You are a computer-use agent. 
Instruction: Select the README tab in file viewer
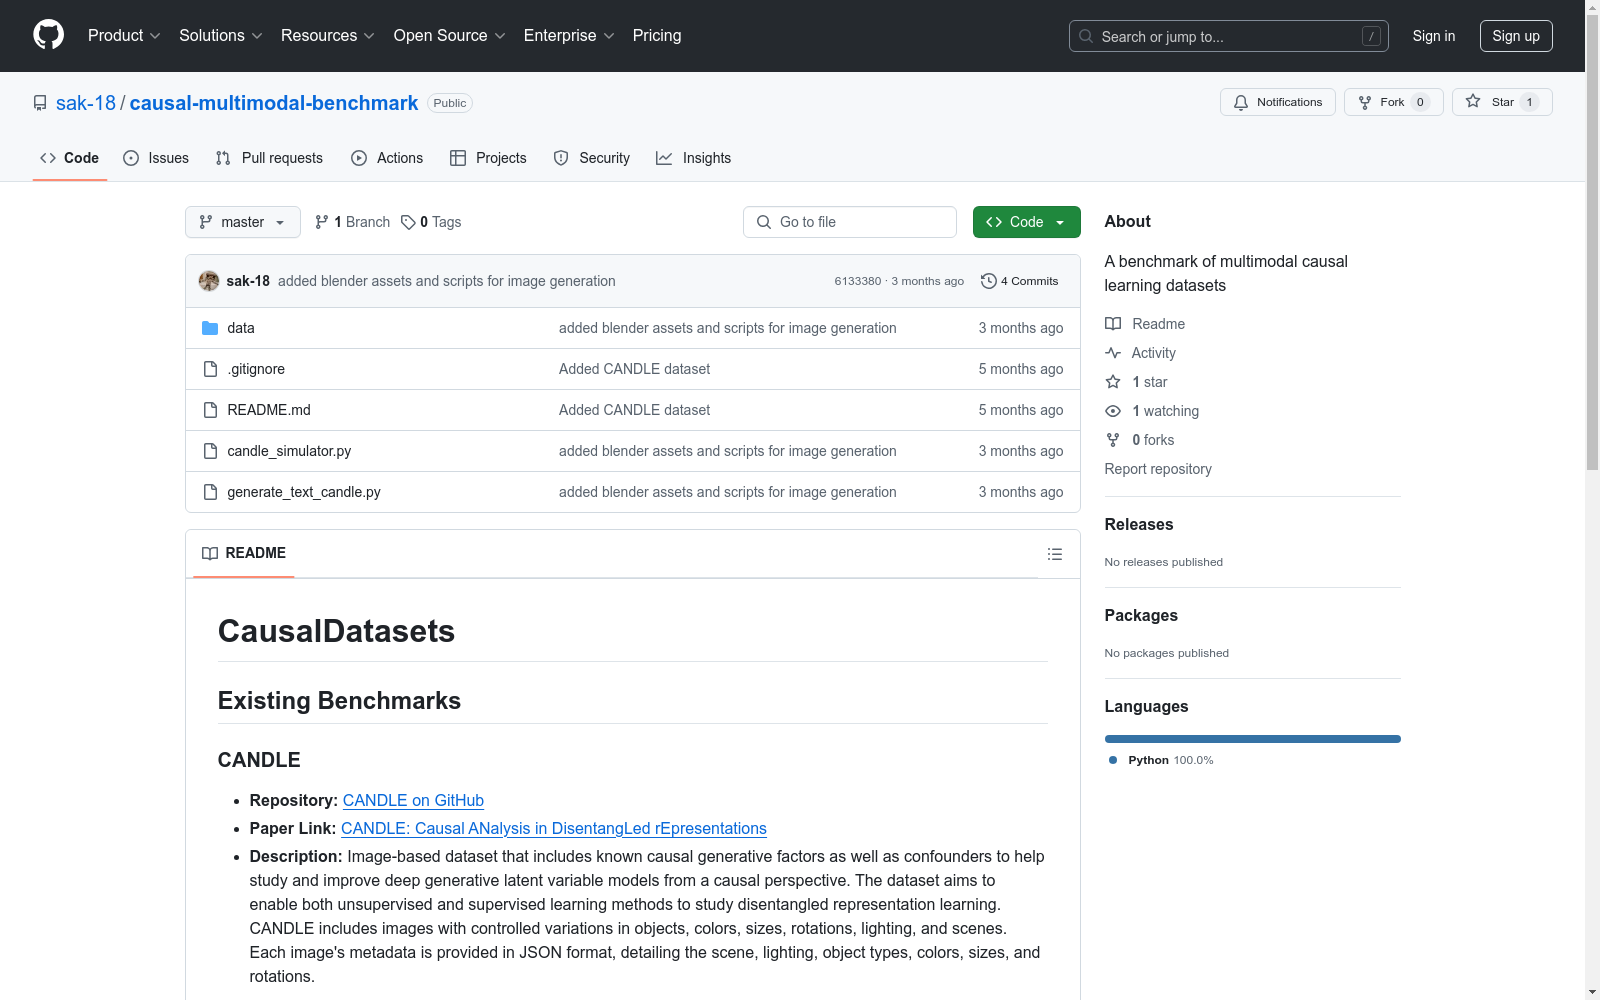244,553
